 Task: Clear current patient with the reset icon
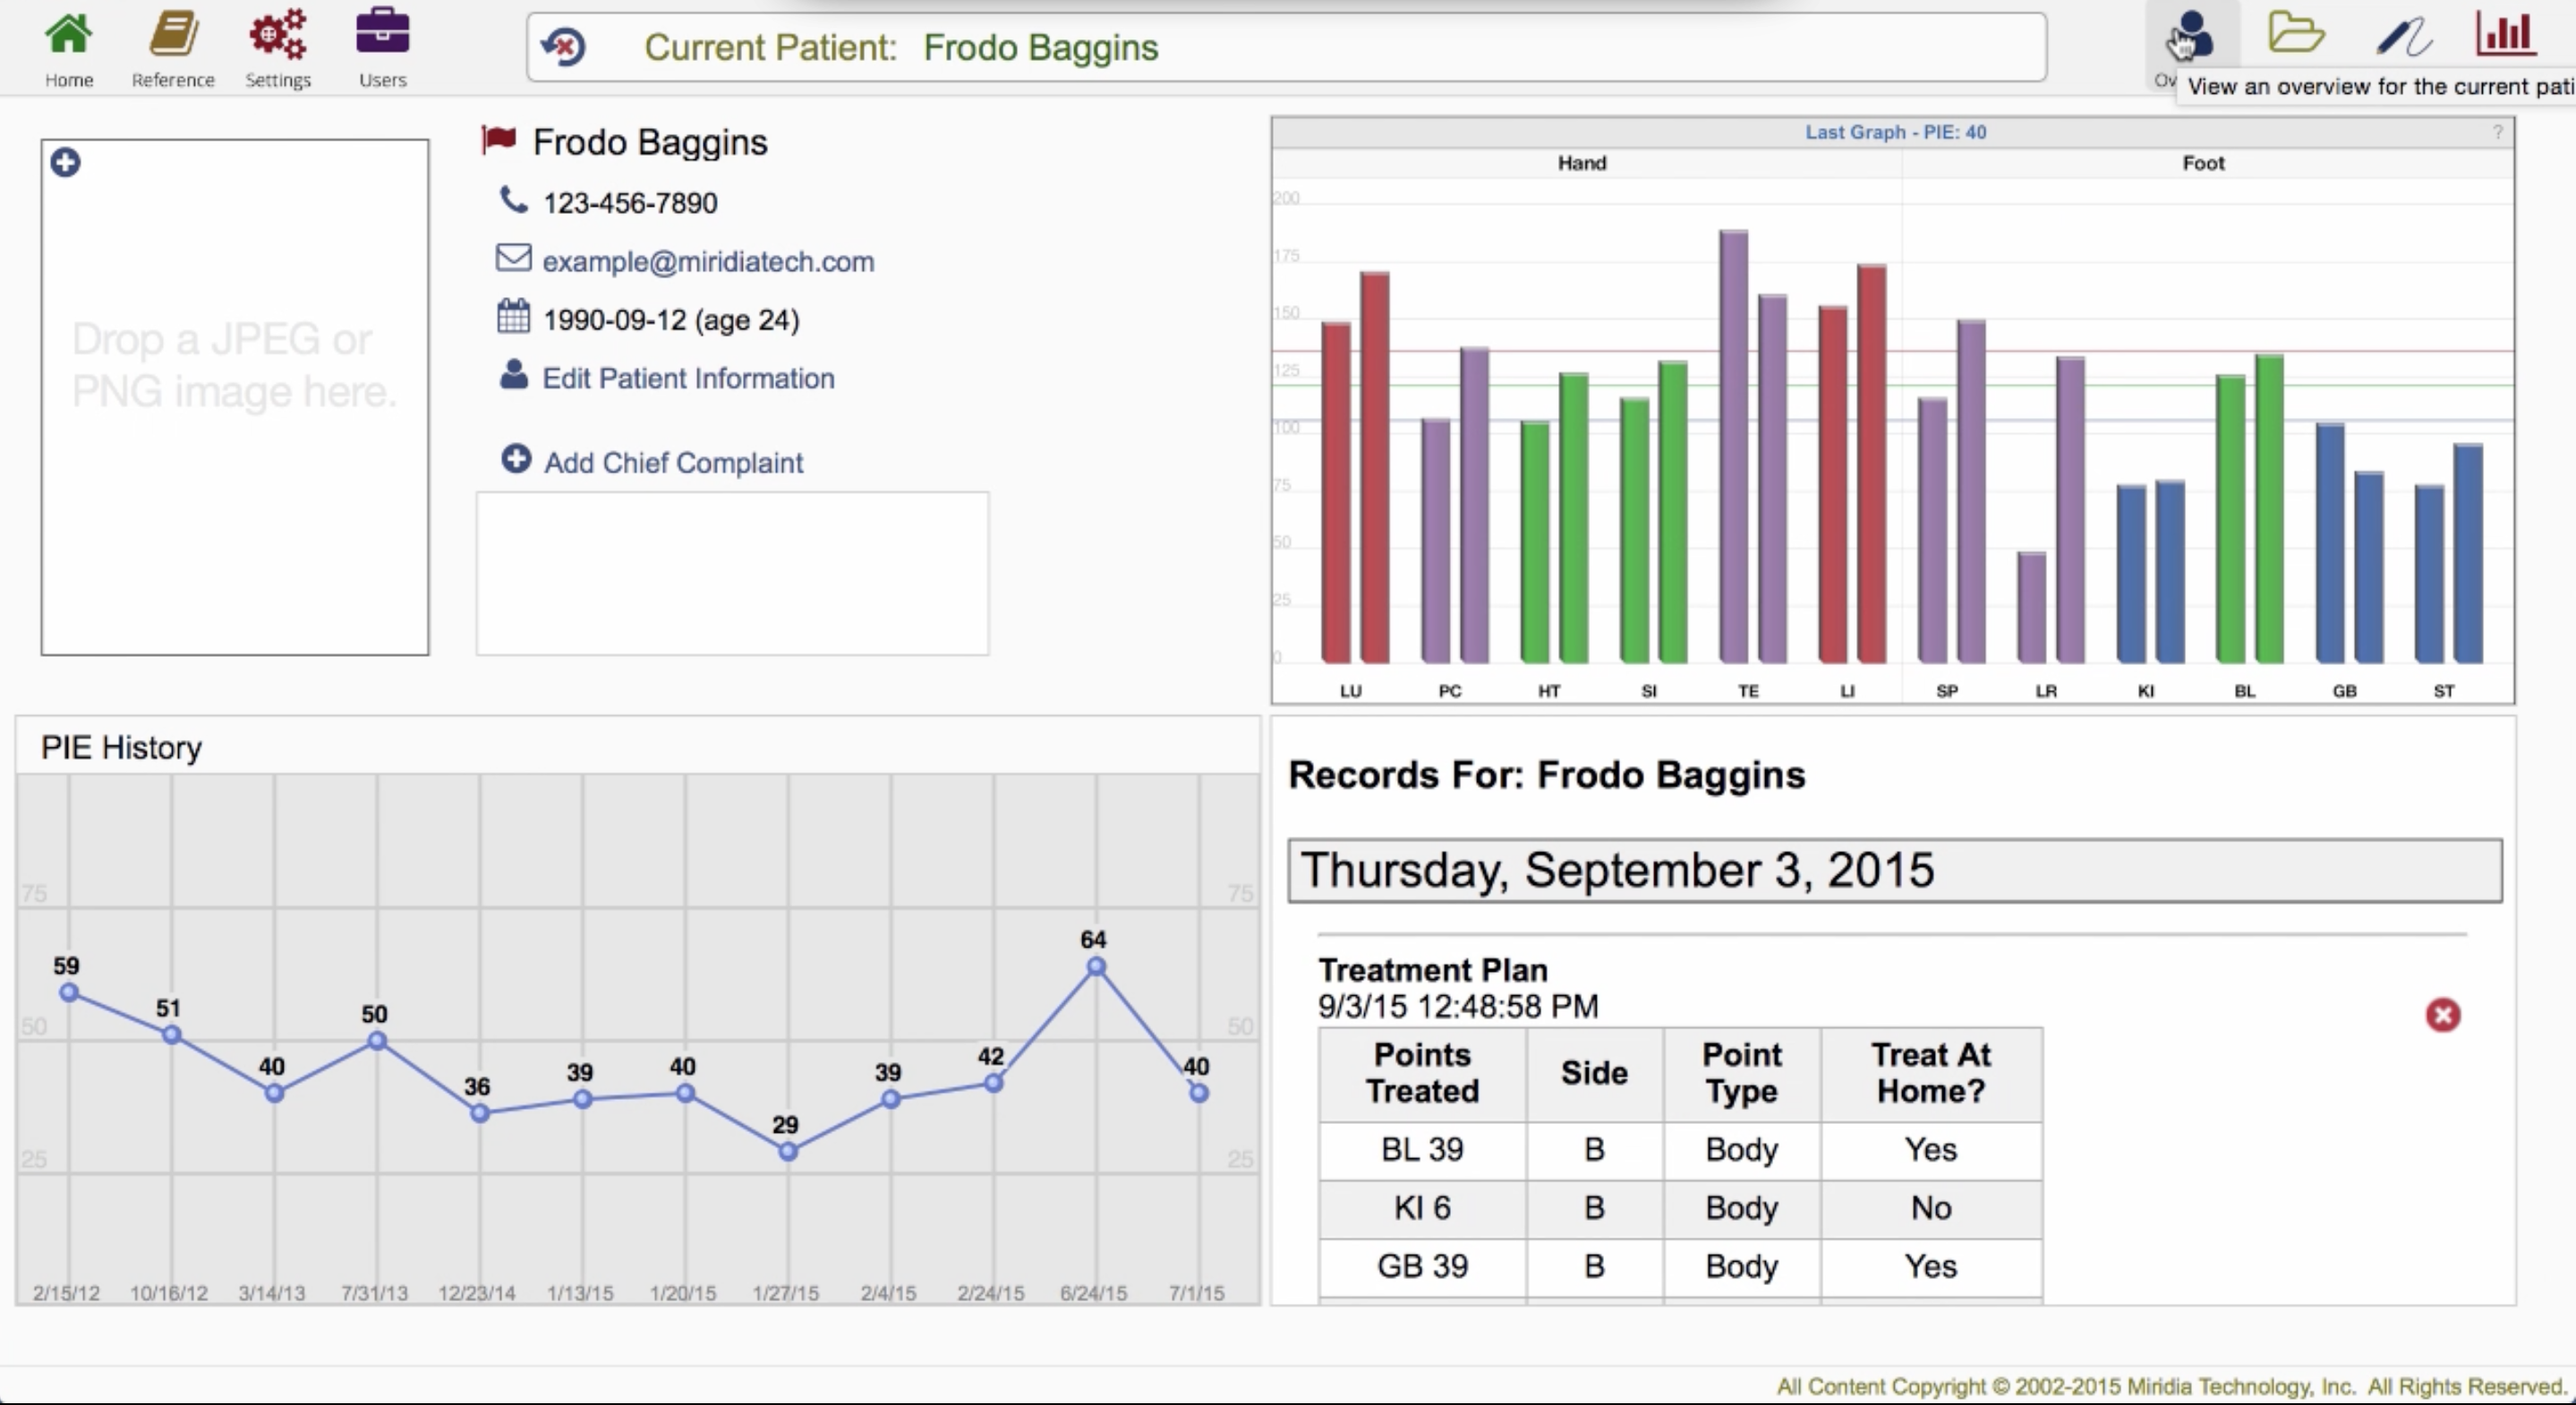coord(563,47)
